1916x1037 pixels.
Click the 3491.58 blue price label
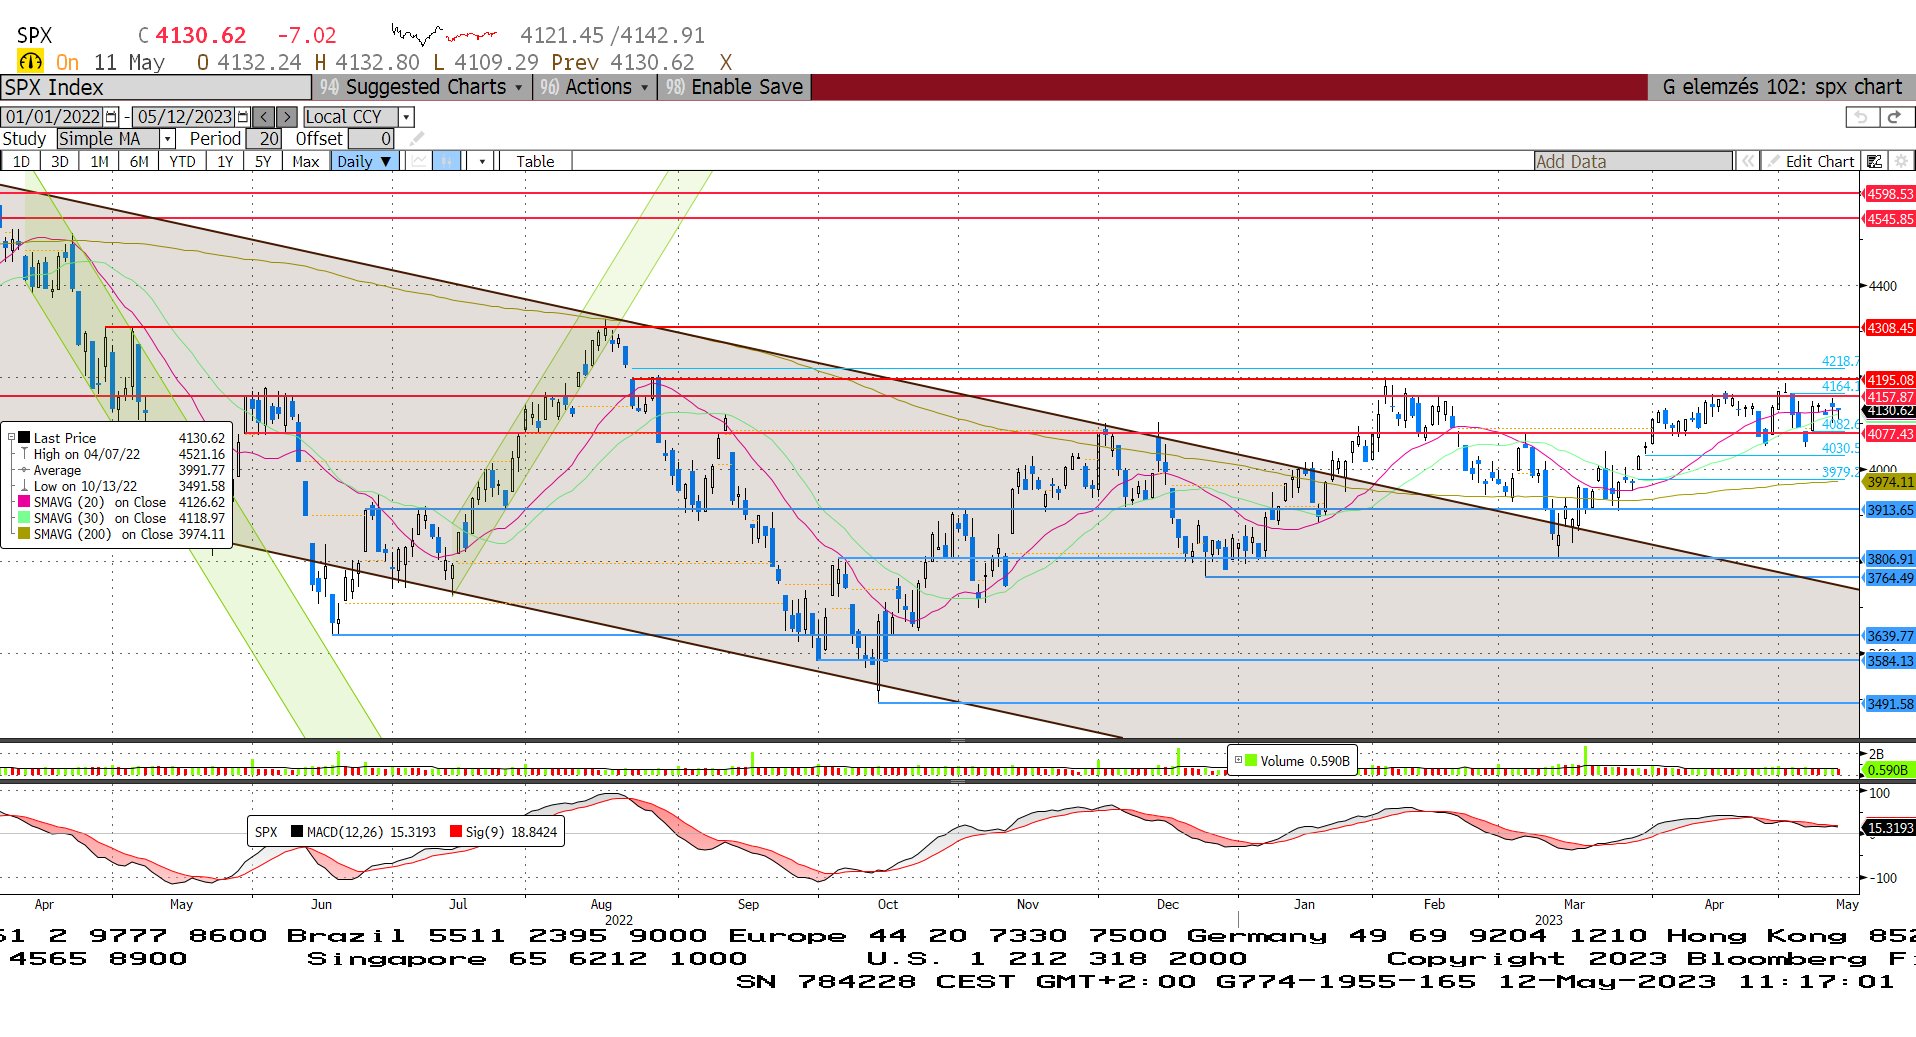1889,704
